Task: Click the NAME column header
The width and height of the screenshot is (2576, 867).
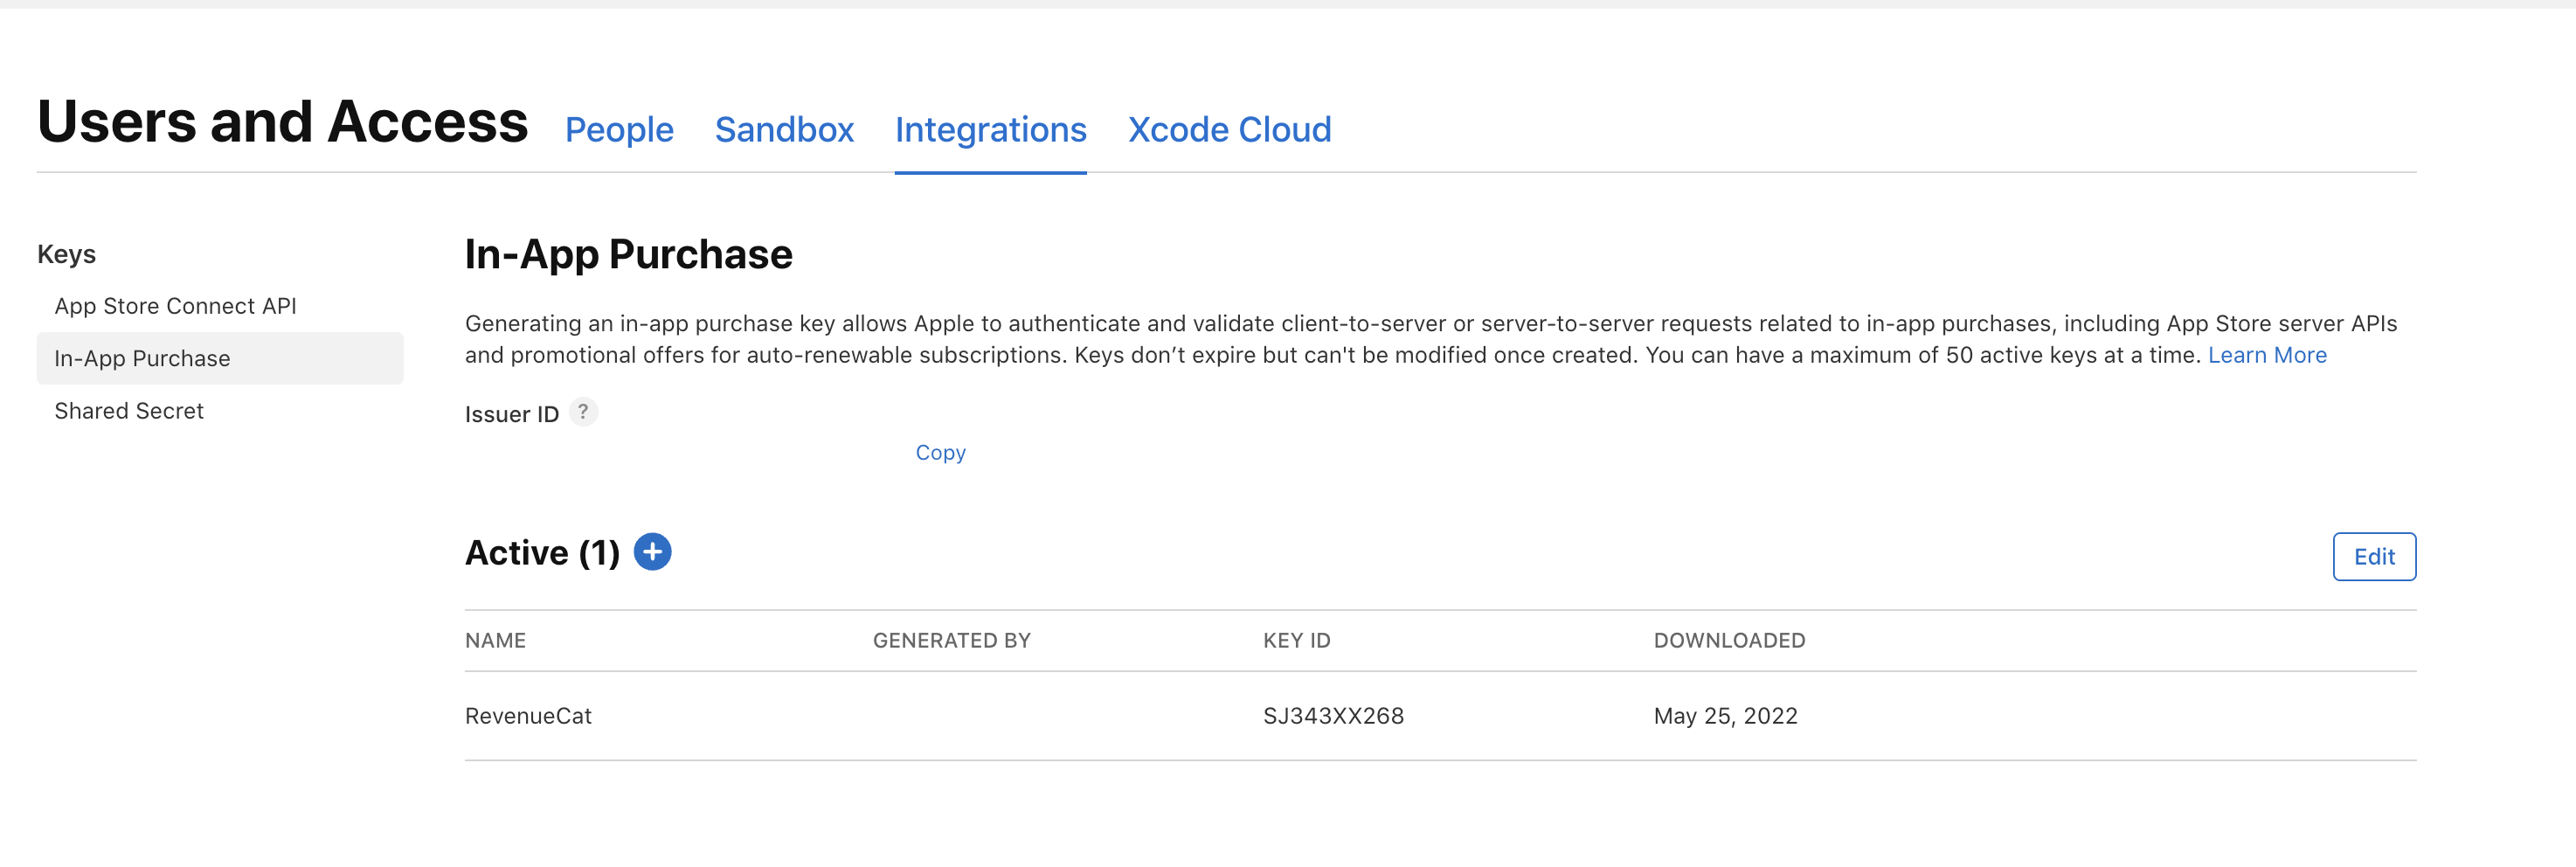Action: [495, 640]
